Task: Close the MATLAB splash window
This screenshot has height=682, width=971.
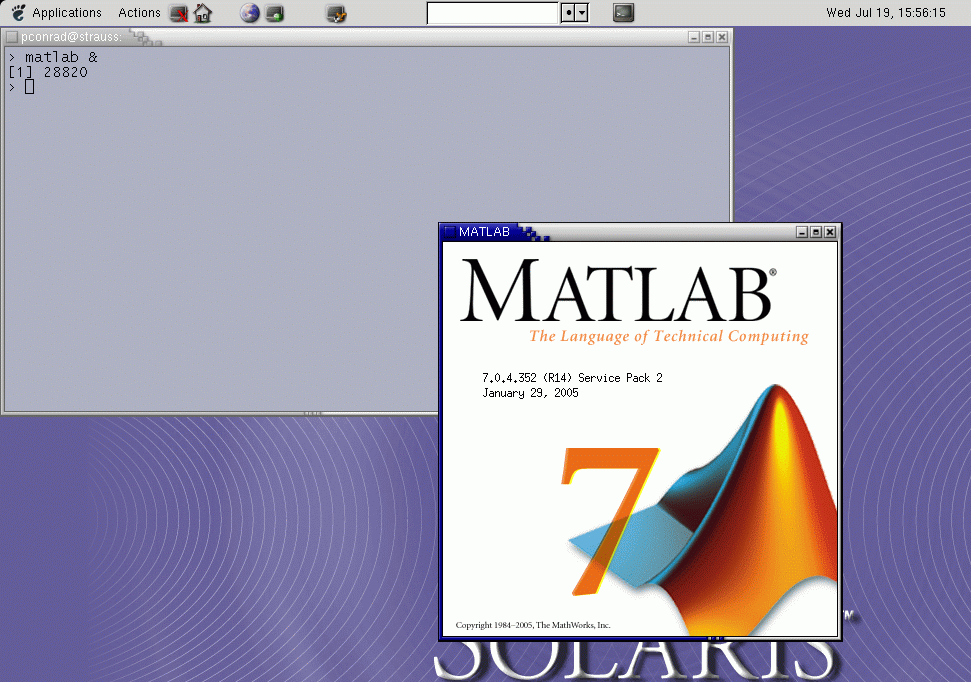Action: (830, 232)
